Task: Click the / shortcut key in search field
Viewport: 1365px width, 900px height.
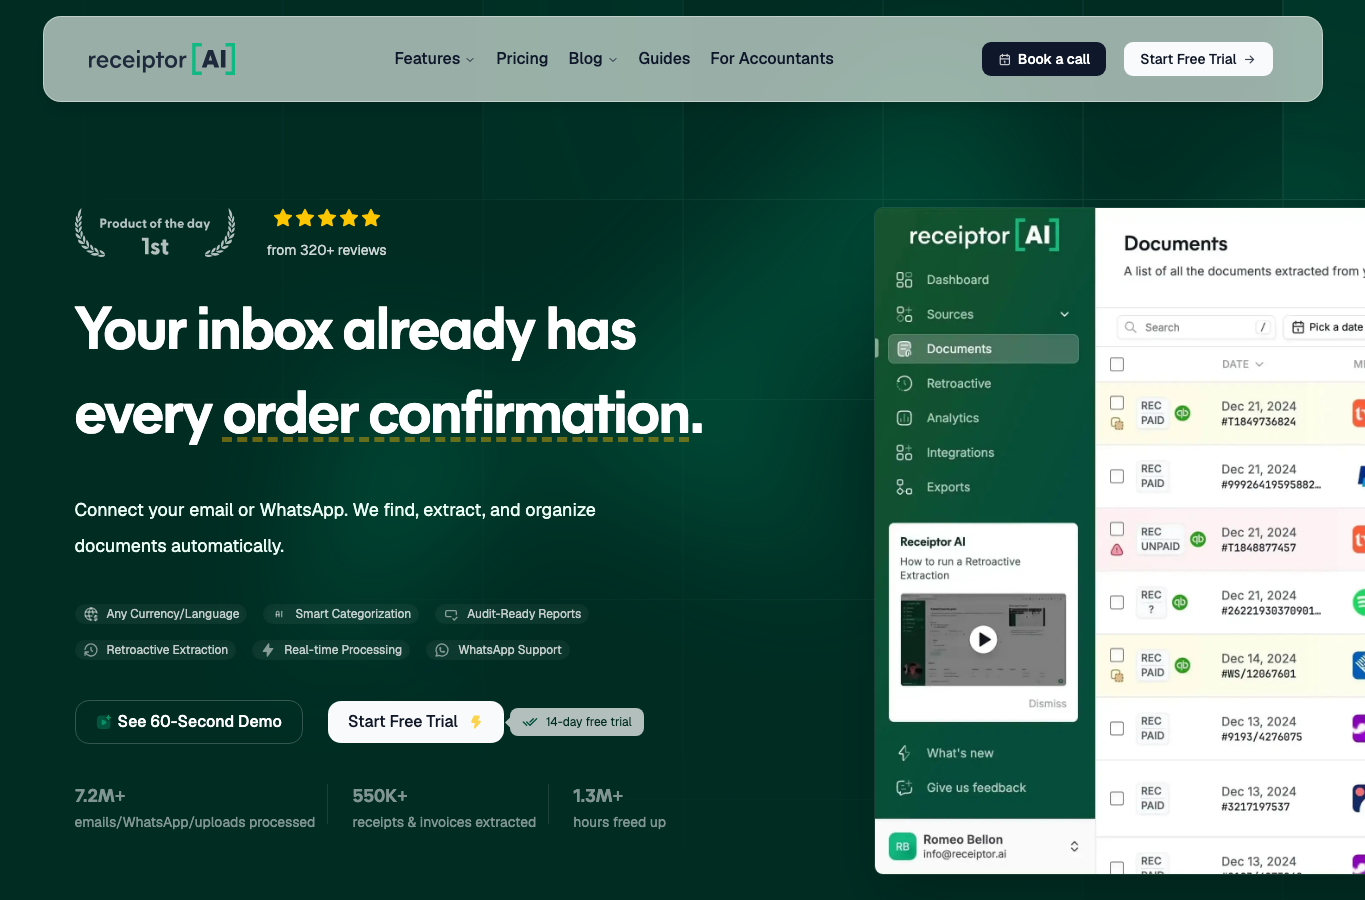Action: pos(1263,327)
